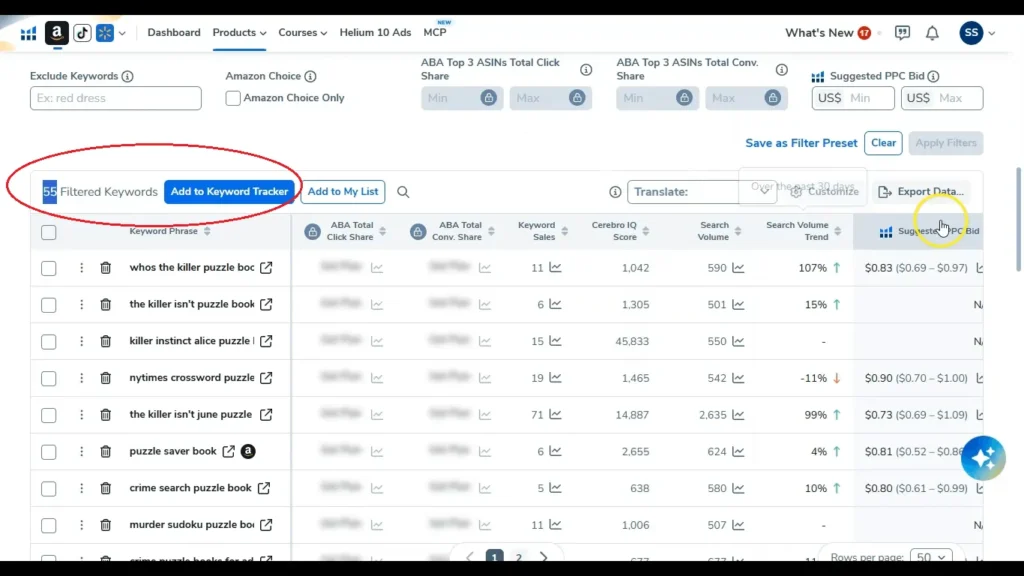Delete 'puzzle saver book' keyword row
This screenshot has height=576, width=1024.
coord(105,451)
